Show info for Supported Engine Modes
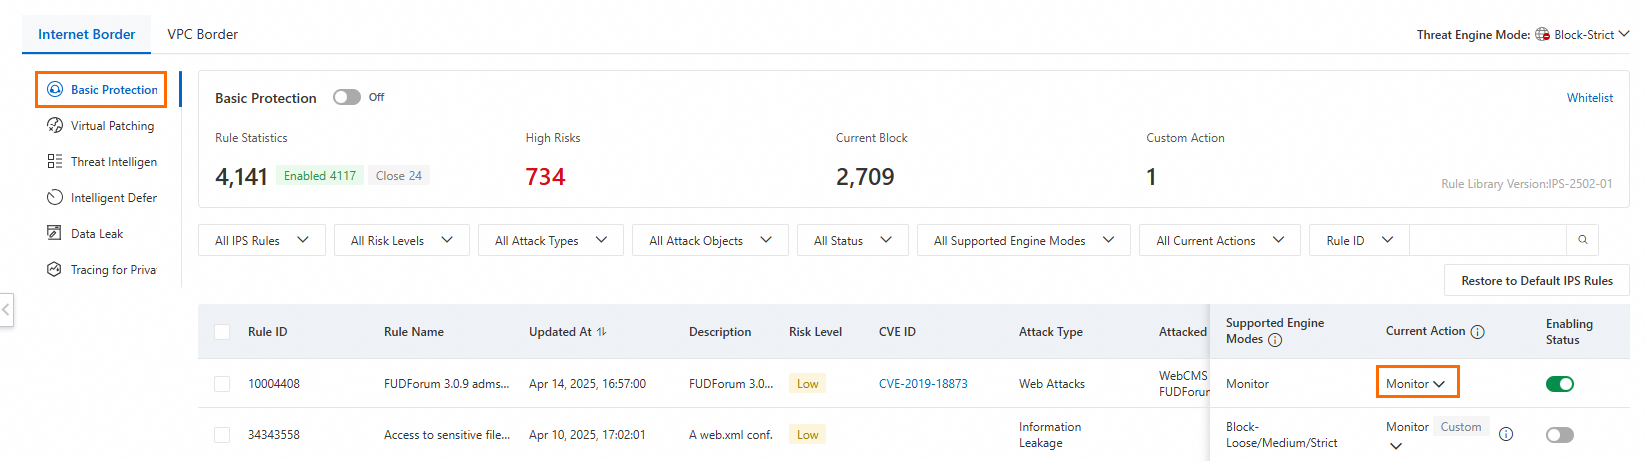The width and height of the screenshot is (1646, 461). (1275, 340)
